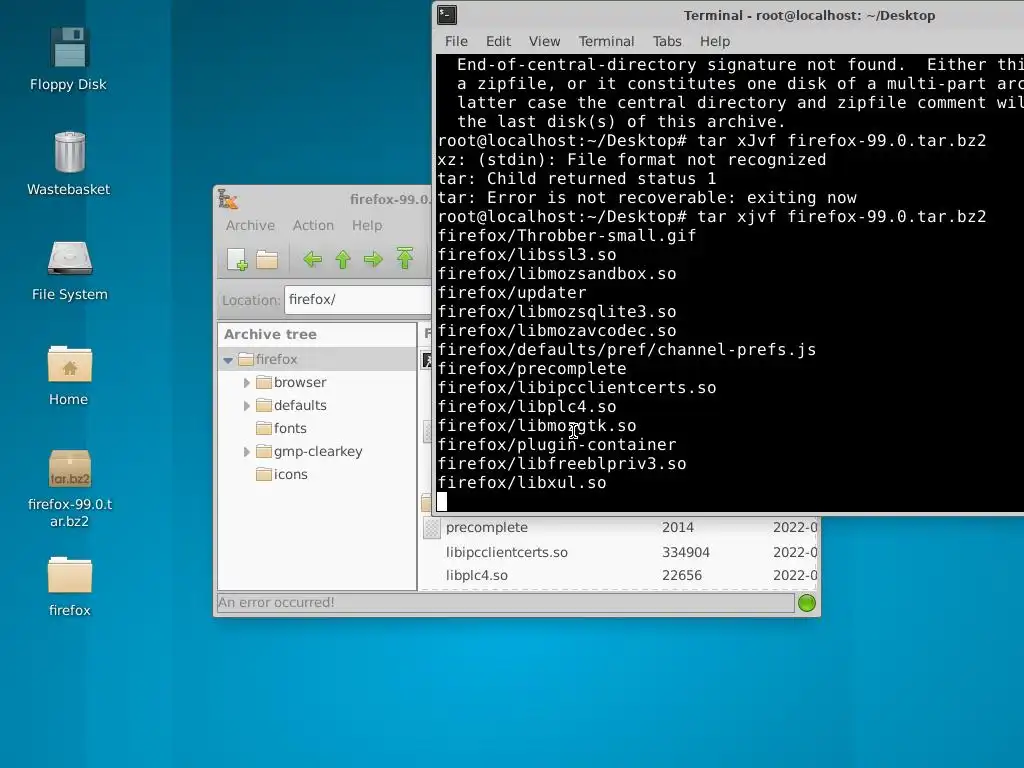Screen dimensions: 1024x768
Task: Click the terminal line firefox/libxul.so
Action: (x=522, y=483)
